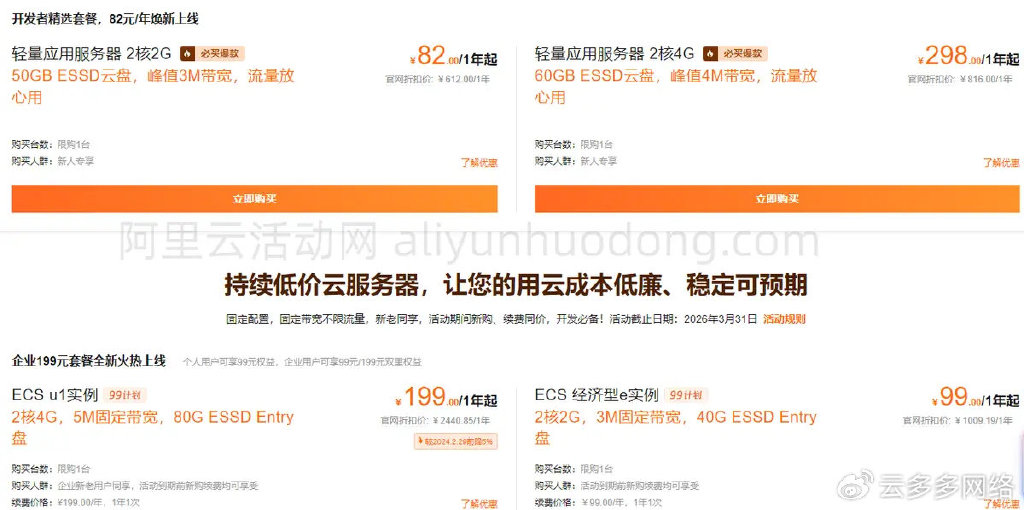Click the 2核4G, 5M固定带宽 description

(x=153, y=427)
